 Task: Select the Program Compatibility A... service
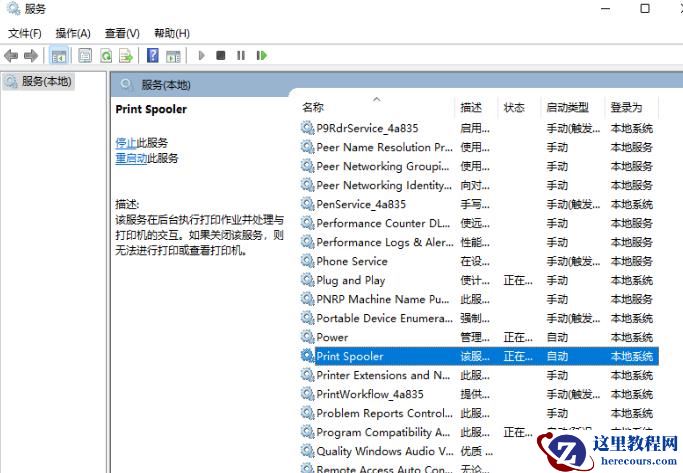383,432
